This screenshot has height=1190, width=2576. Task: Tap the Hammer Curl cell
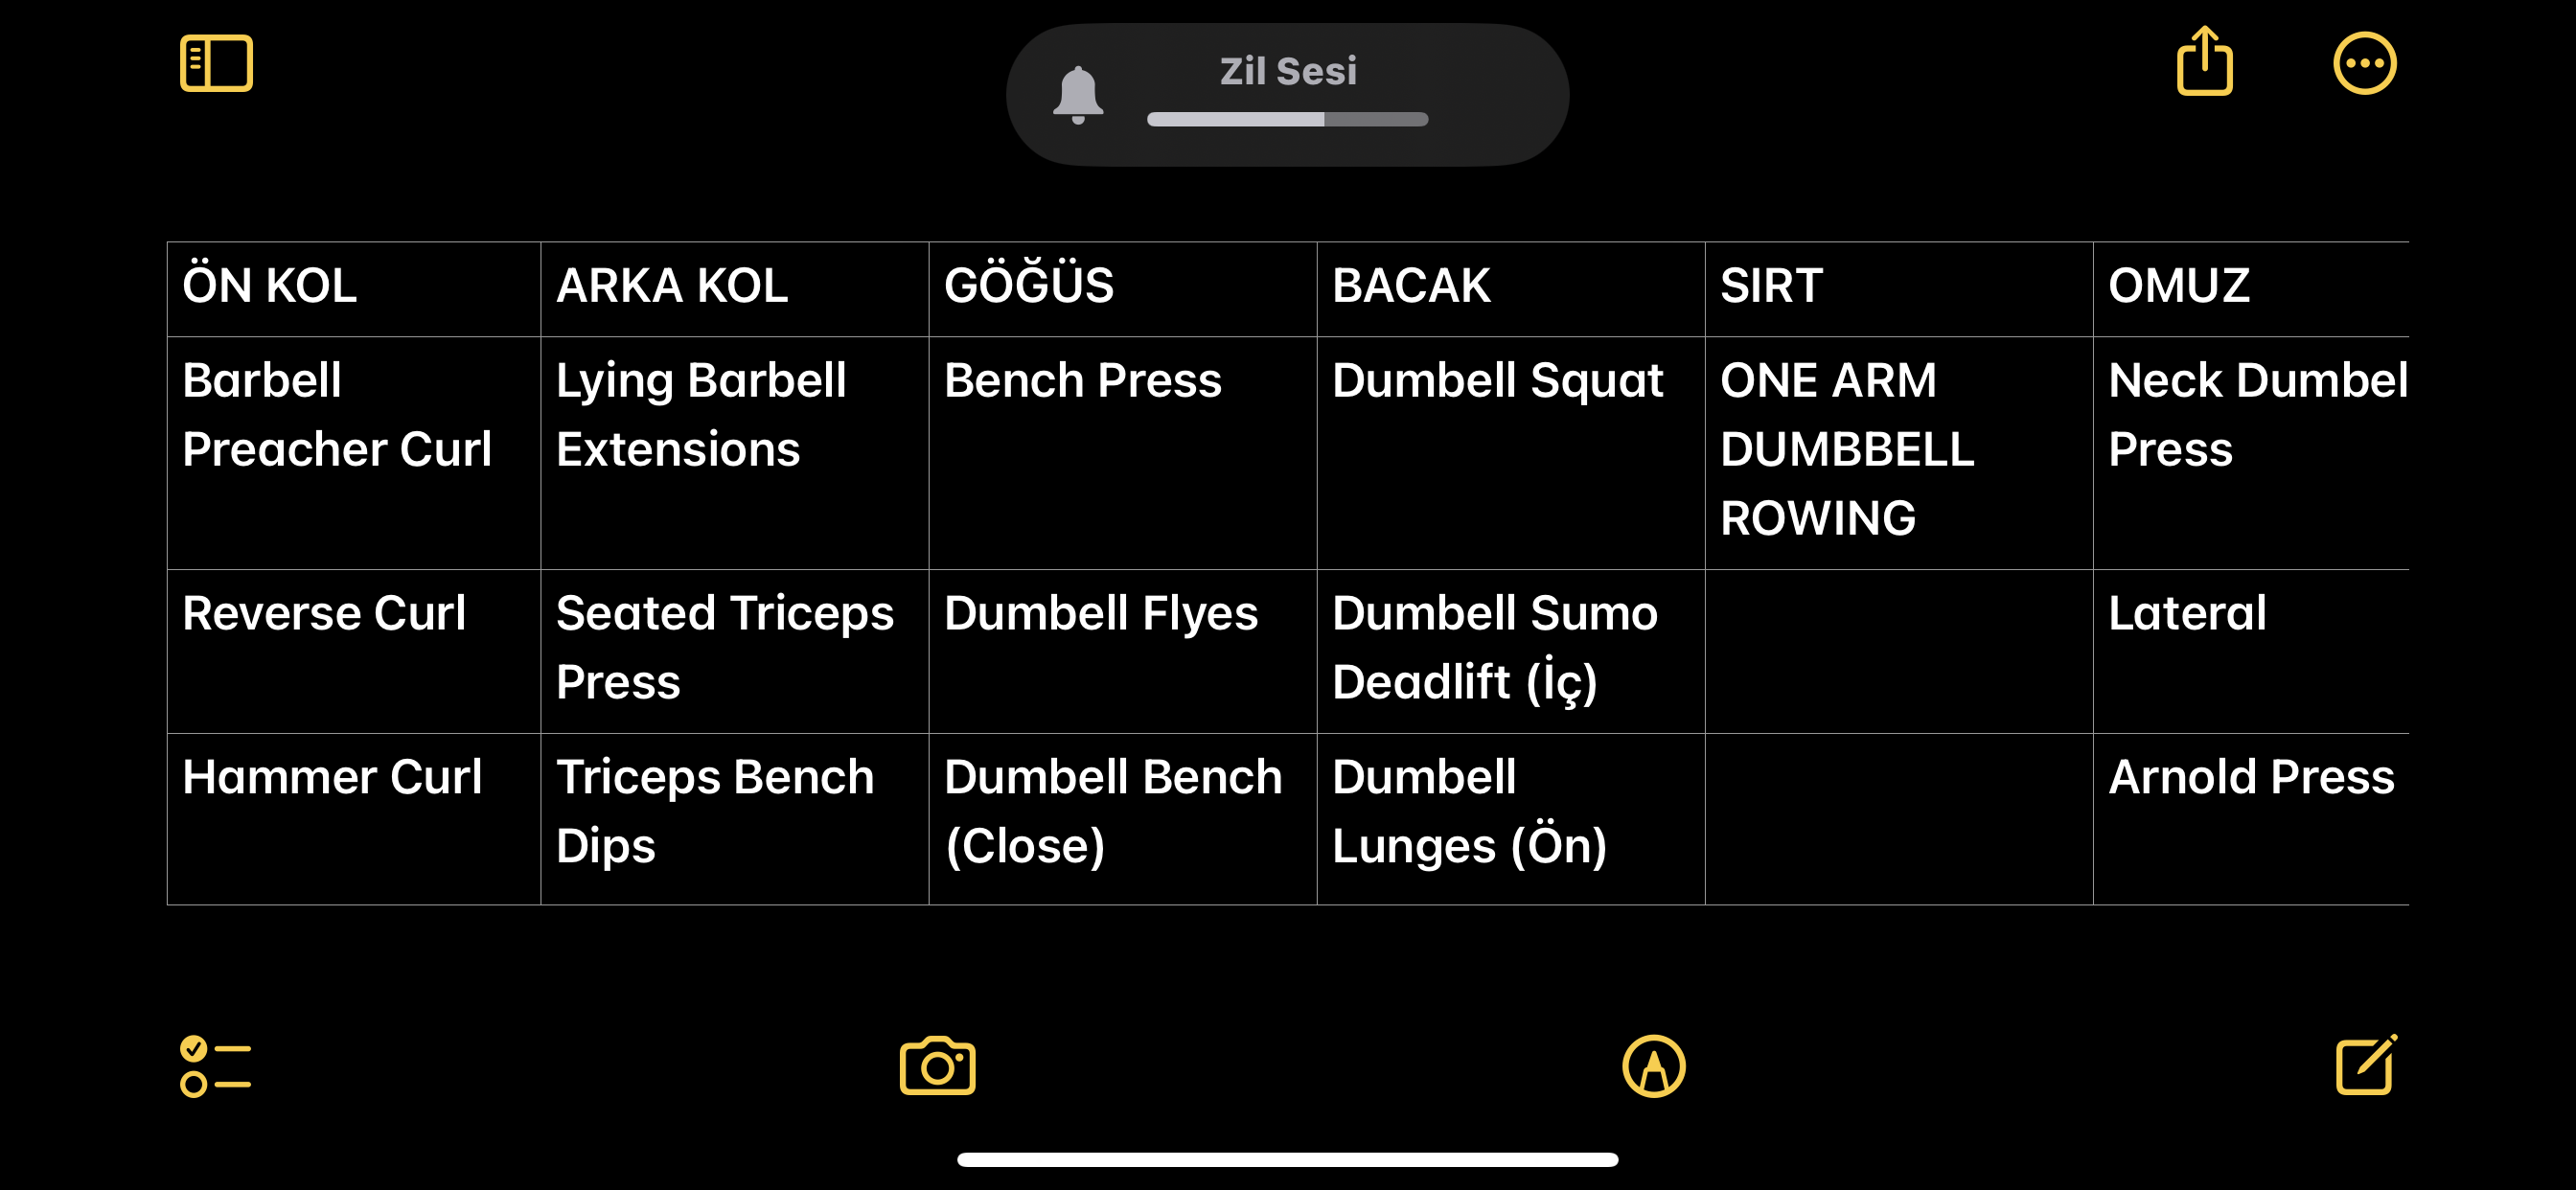tap(354, 818)
